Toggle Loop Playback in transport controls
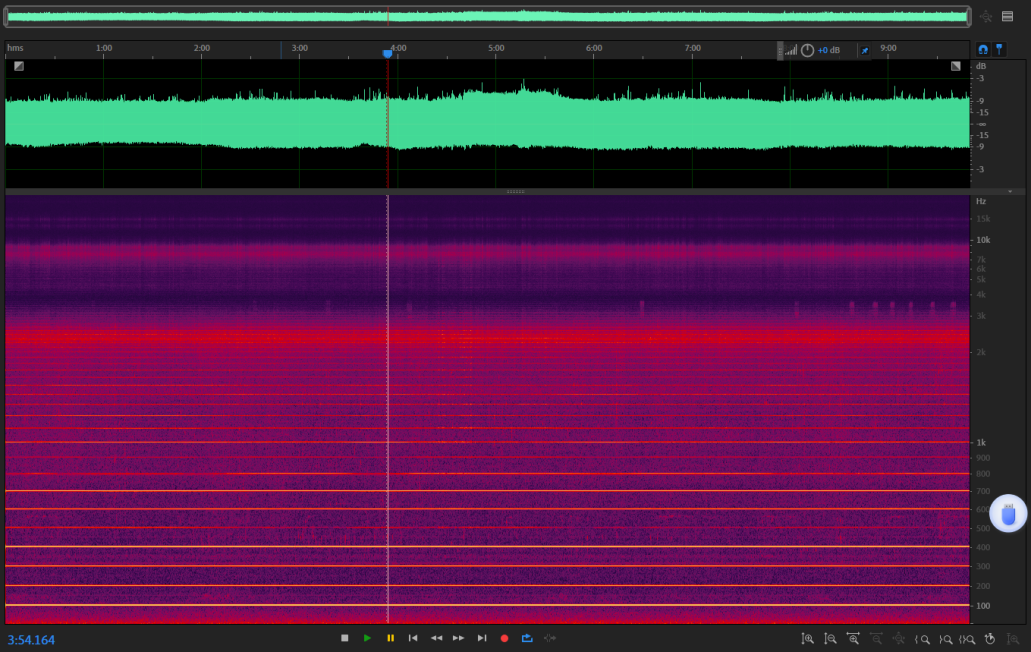 tap(527, 638)
